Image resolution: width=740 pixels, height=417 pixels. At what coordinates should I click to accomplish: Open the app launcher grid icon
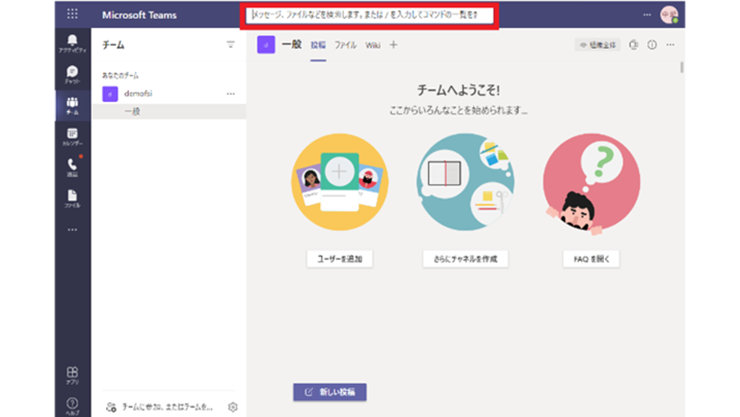(72, 14)
